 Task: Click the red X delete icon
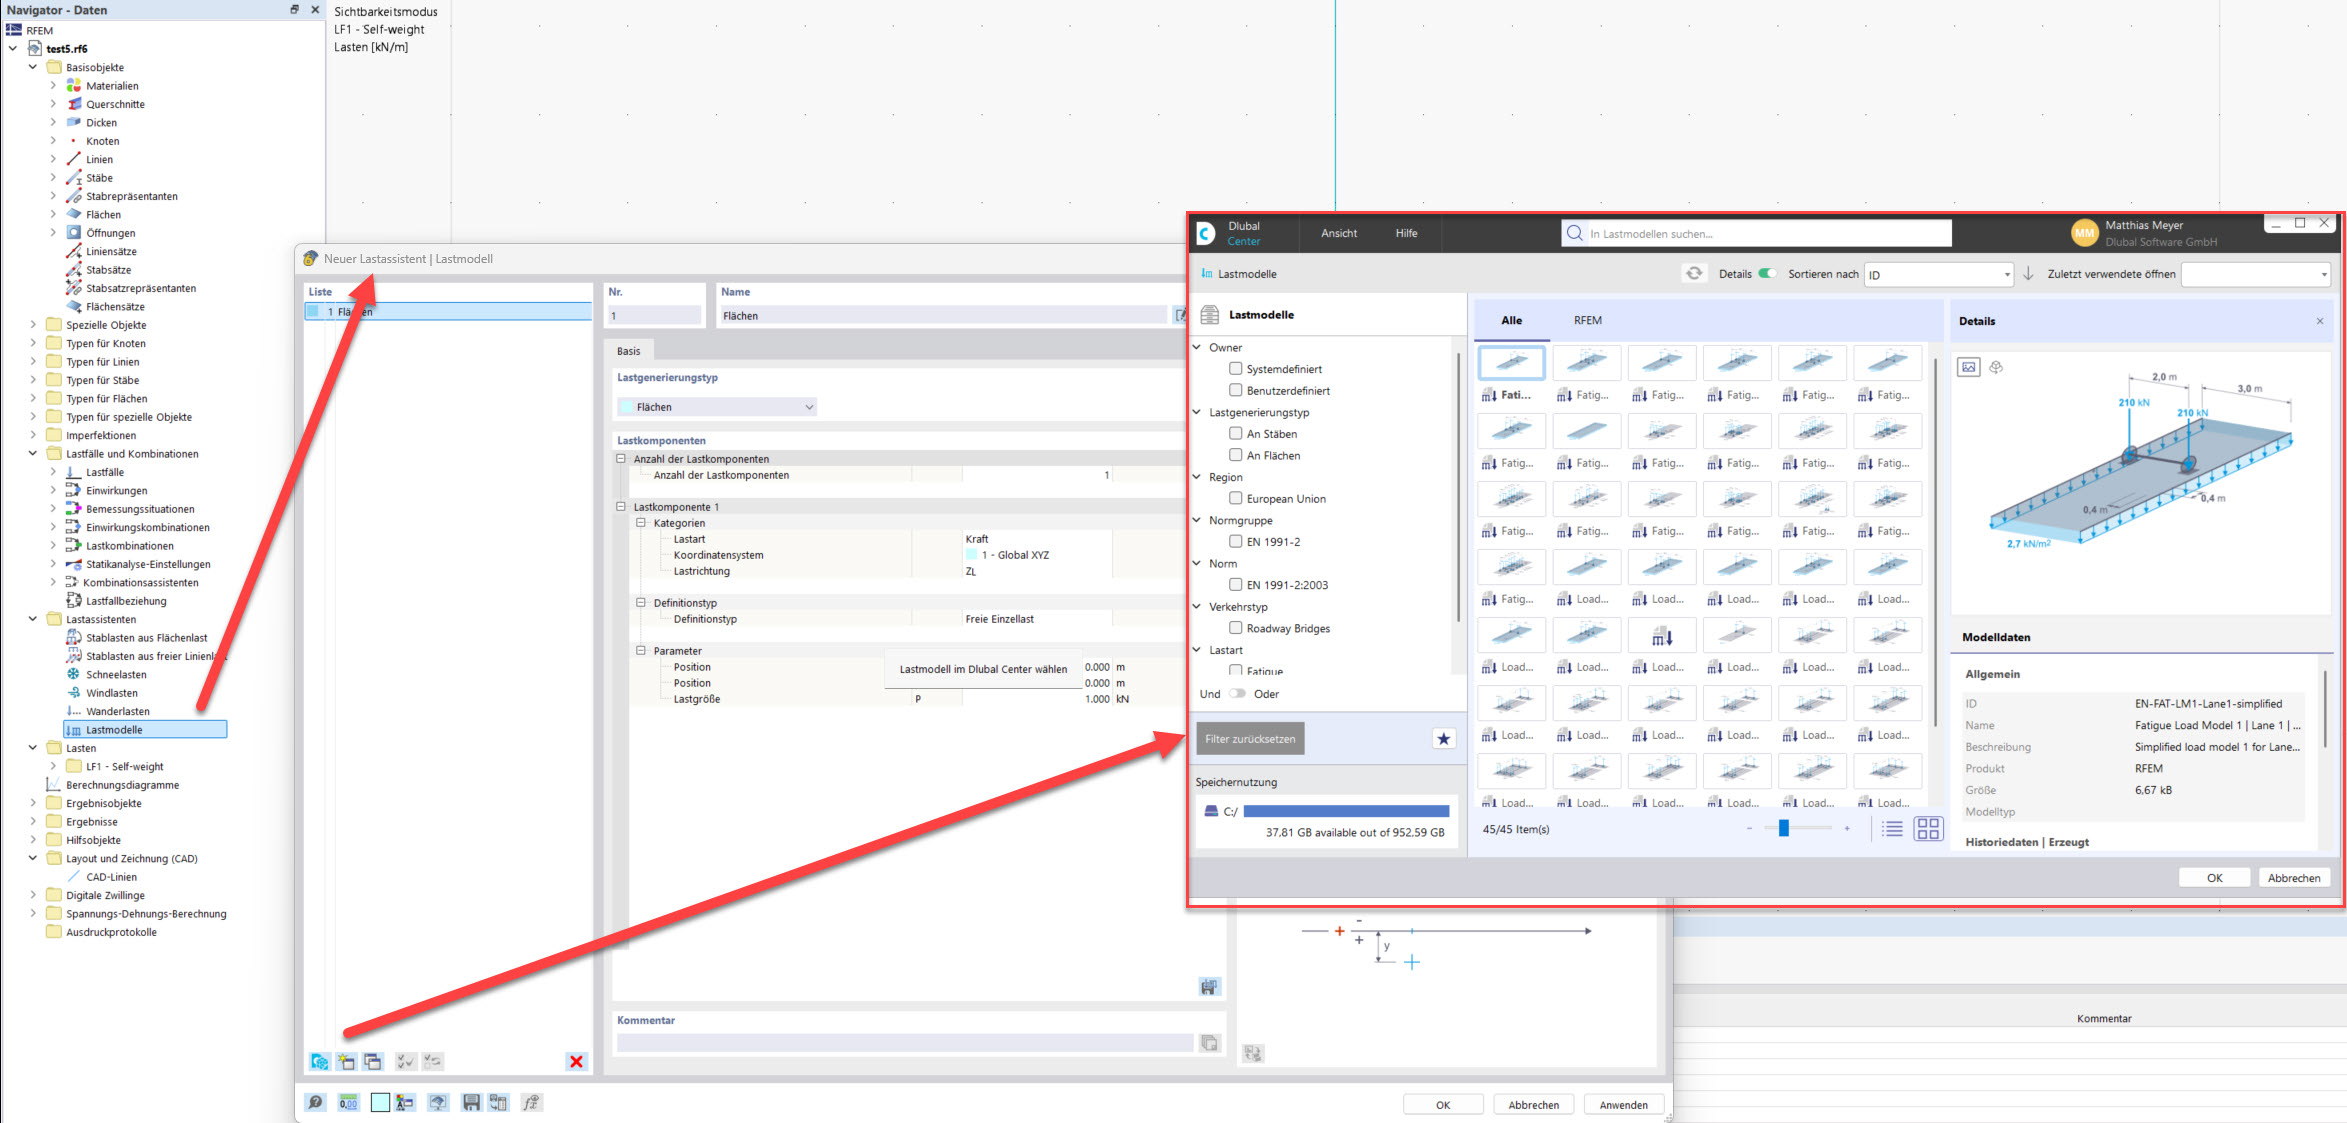pyautogui.click(x=576, y=1061)
